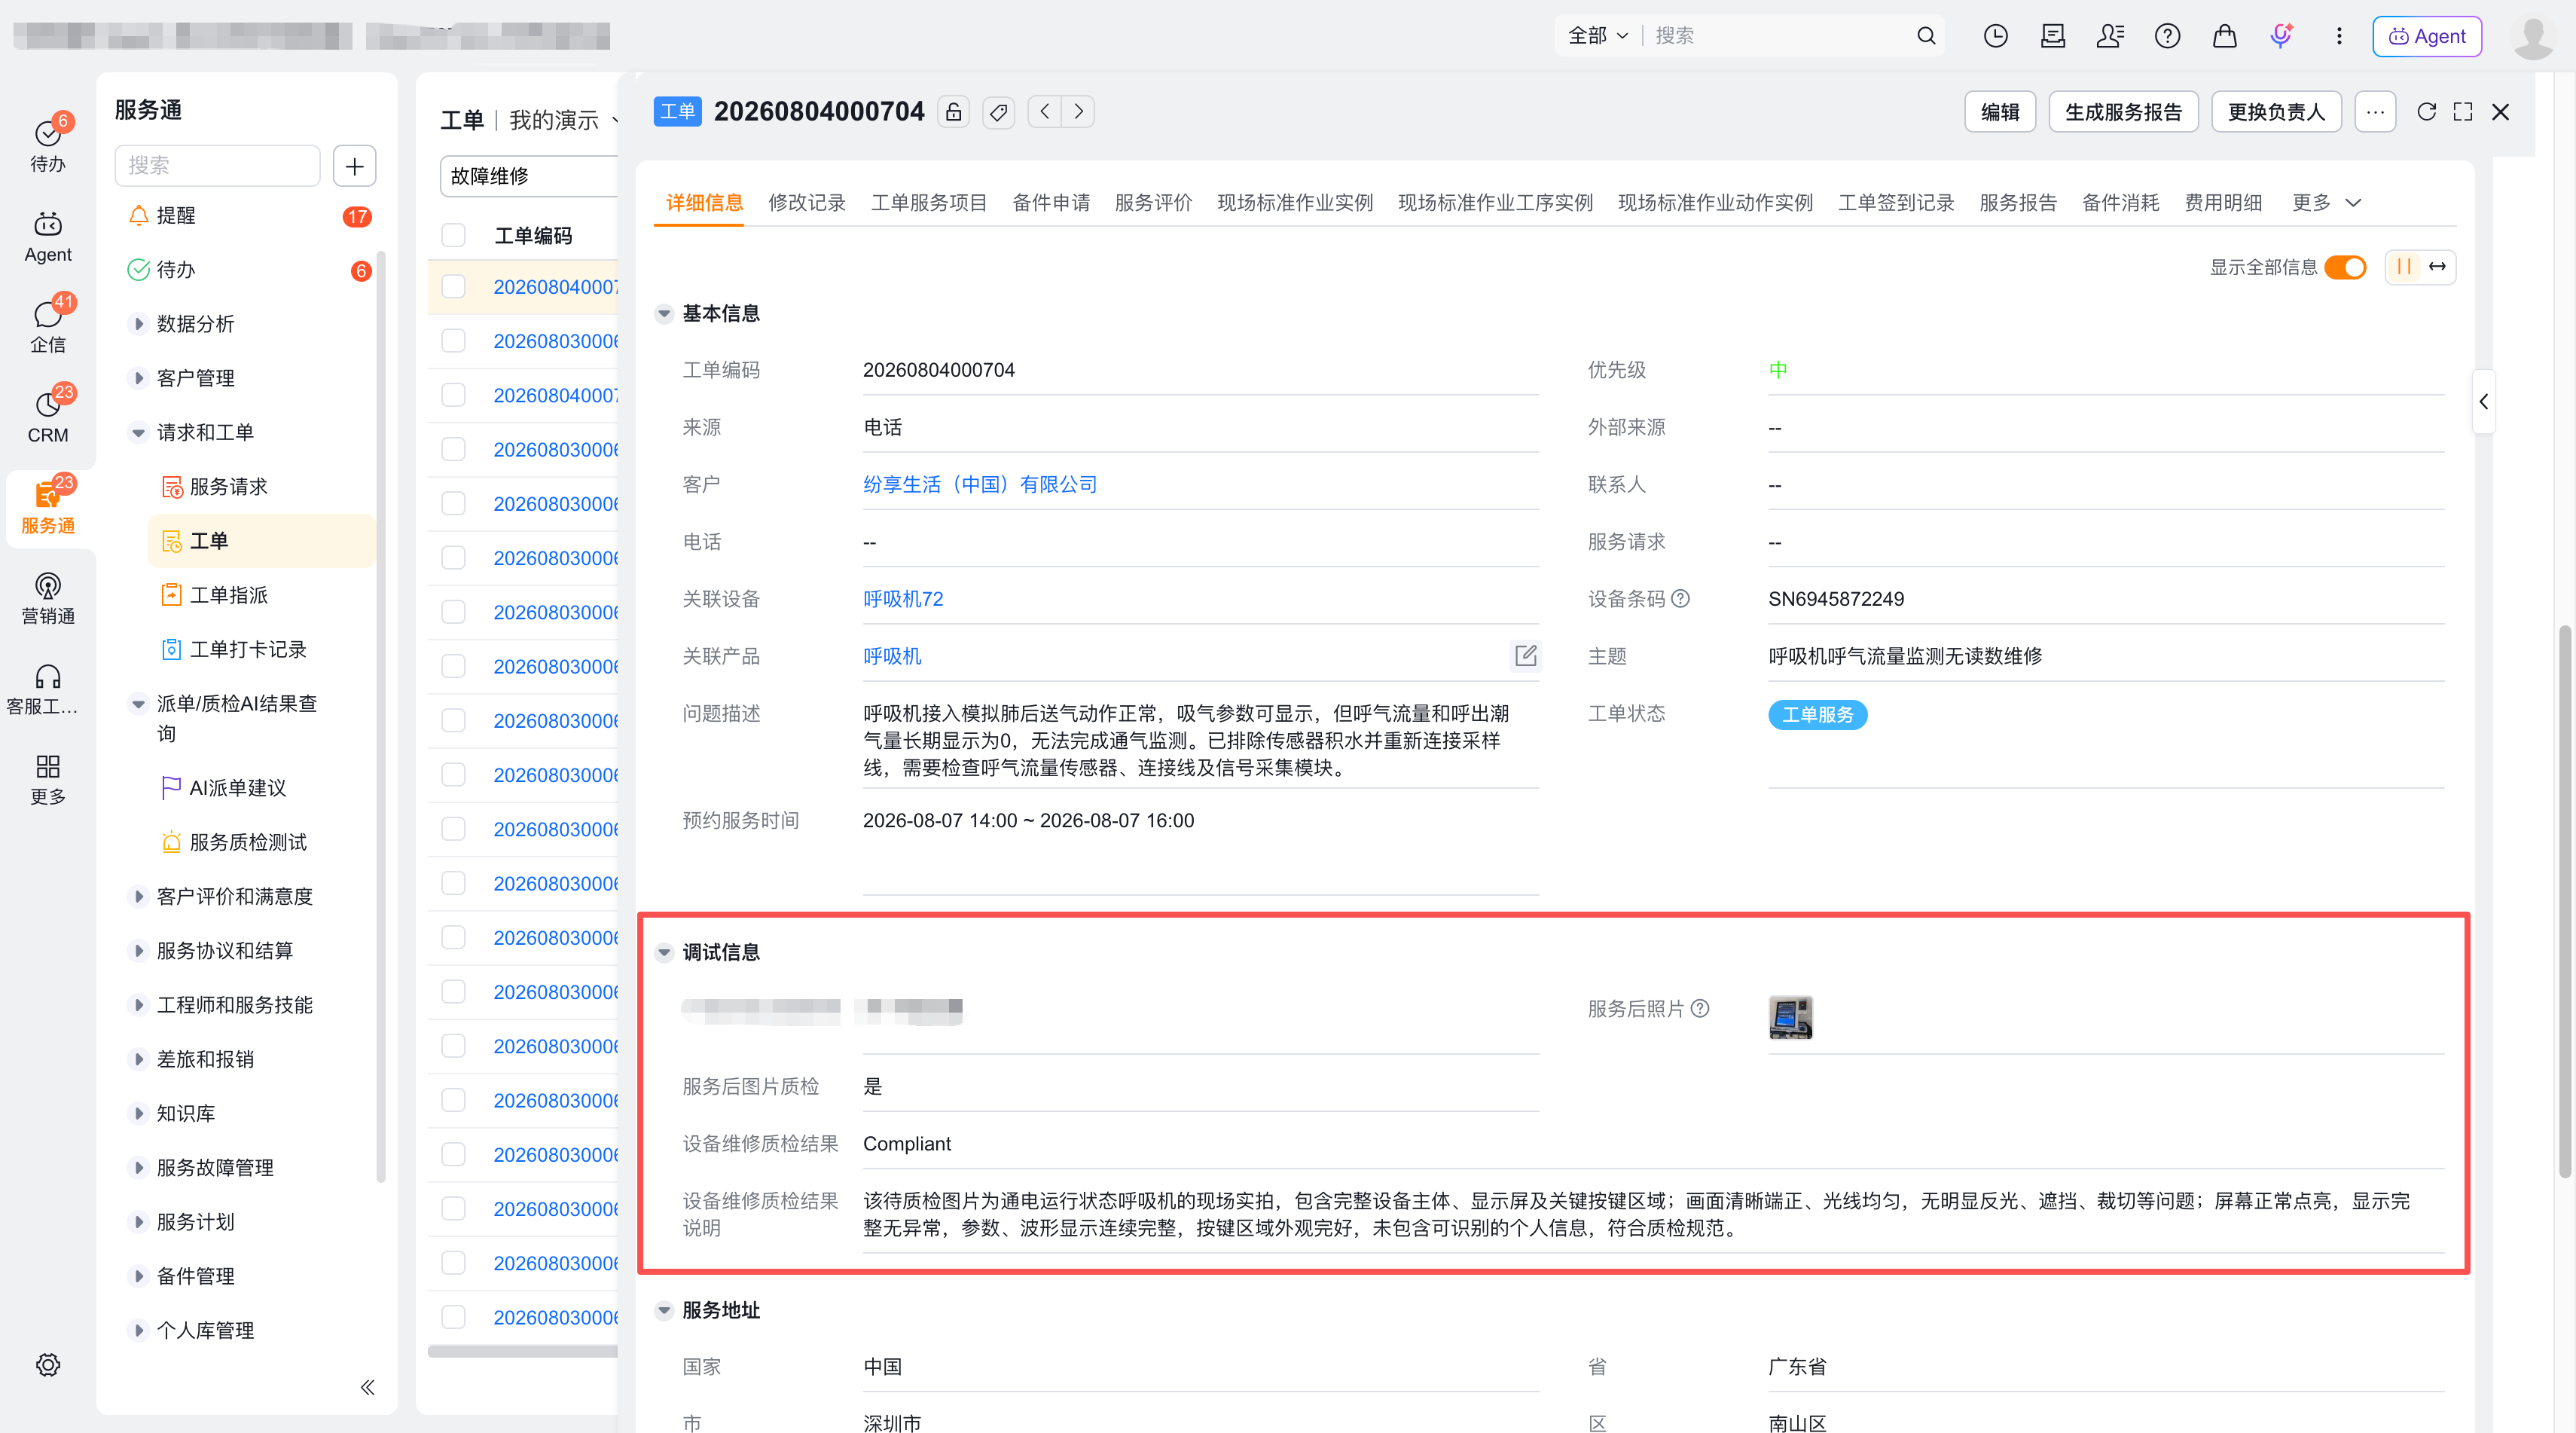Screen dimensions: 2576x1433
Task: Collapse 请求和工单 tree node
Action: pyautogui.click(x=139, y=433)
